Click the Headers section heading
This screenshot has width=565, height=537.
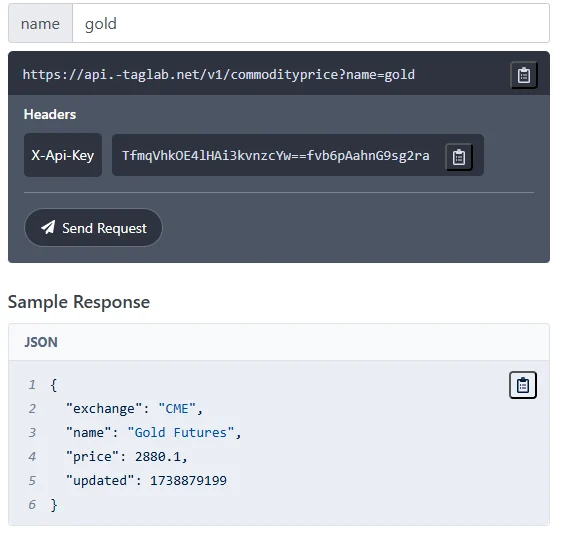pyautogui.click(x=50, y=114)
